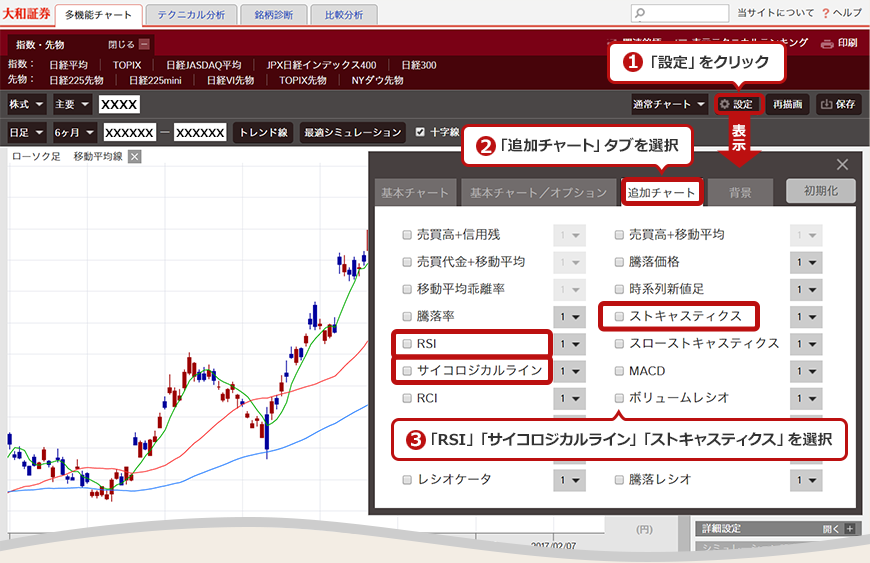Select NYダウ先物 link
870x563 pixels.
377,80
